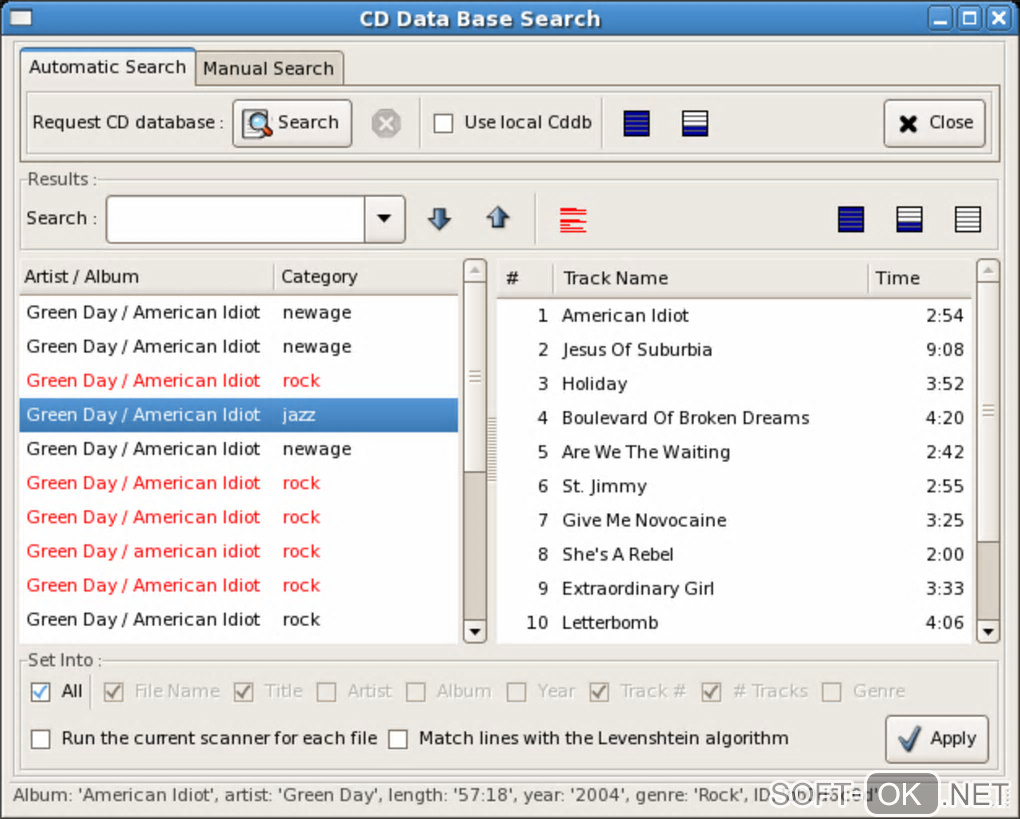Click album list scrollbar up arrow
The width and height of the screenshot is (1020, 819).
(475, 270)
